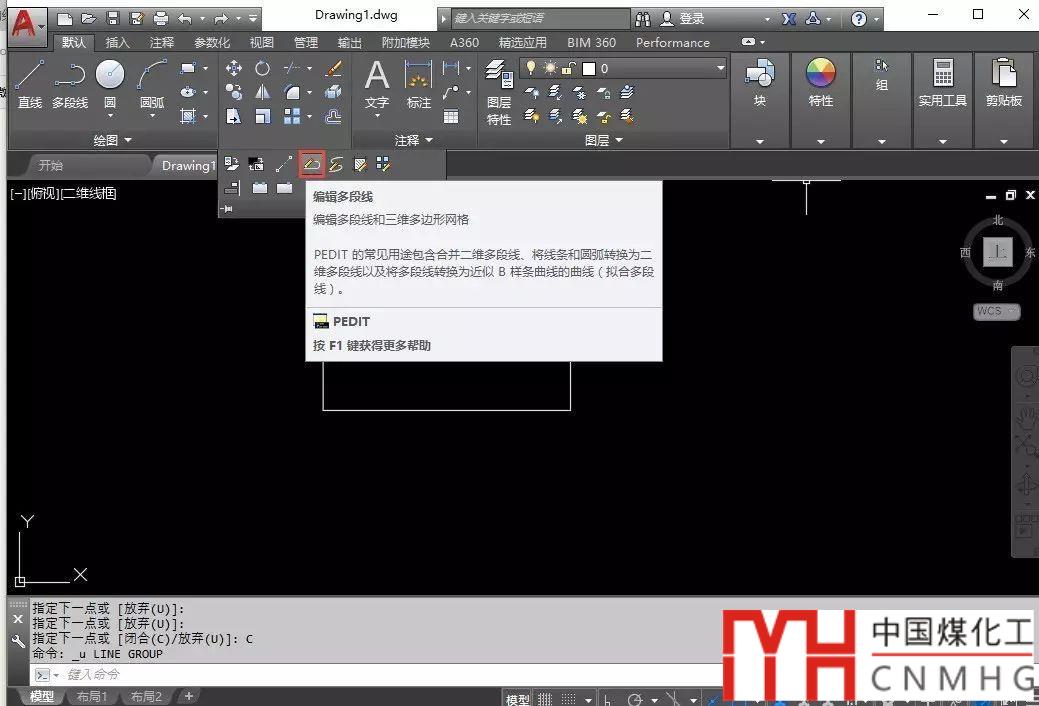Open the Text (文字) annotation tool

(376, 84)
